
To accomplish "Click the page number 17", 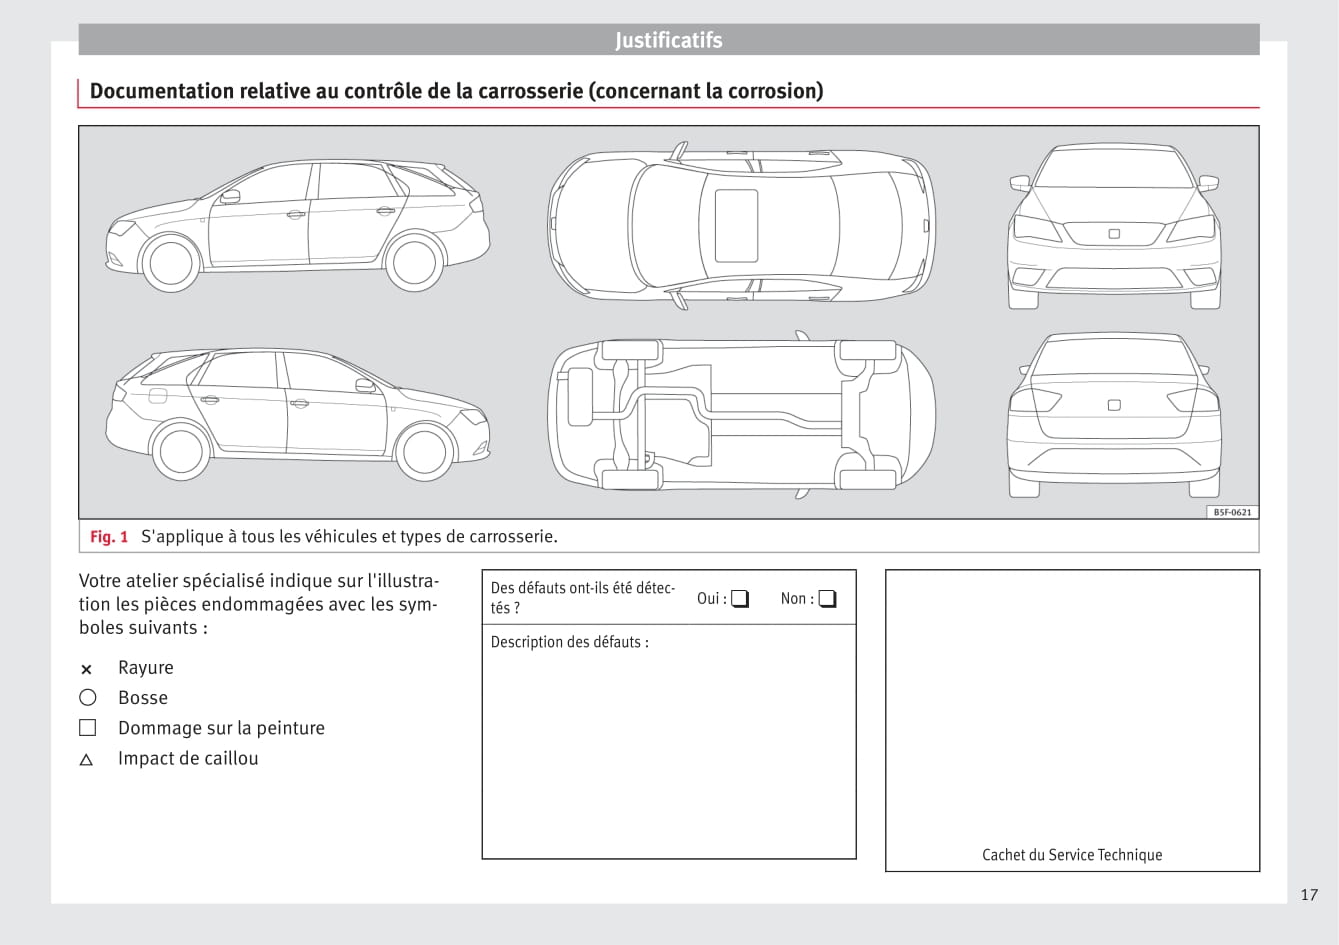I will pyautogui.click(x=1309, y=895).
